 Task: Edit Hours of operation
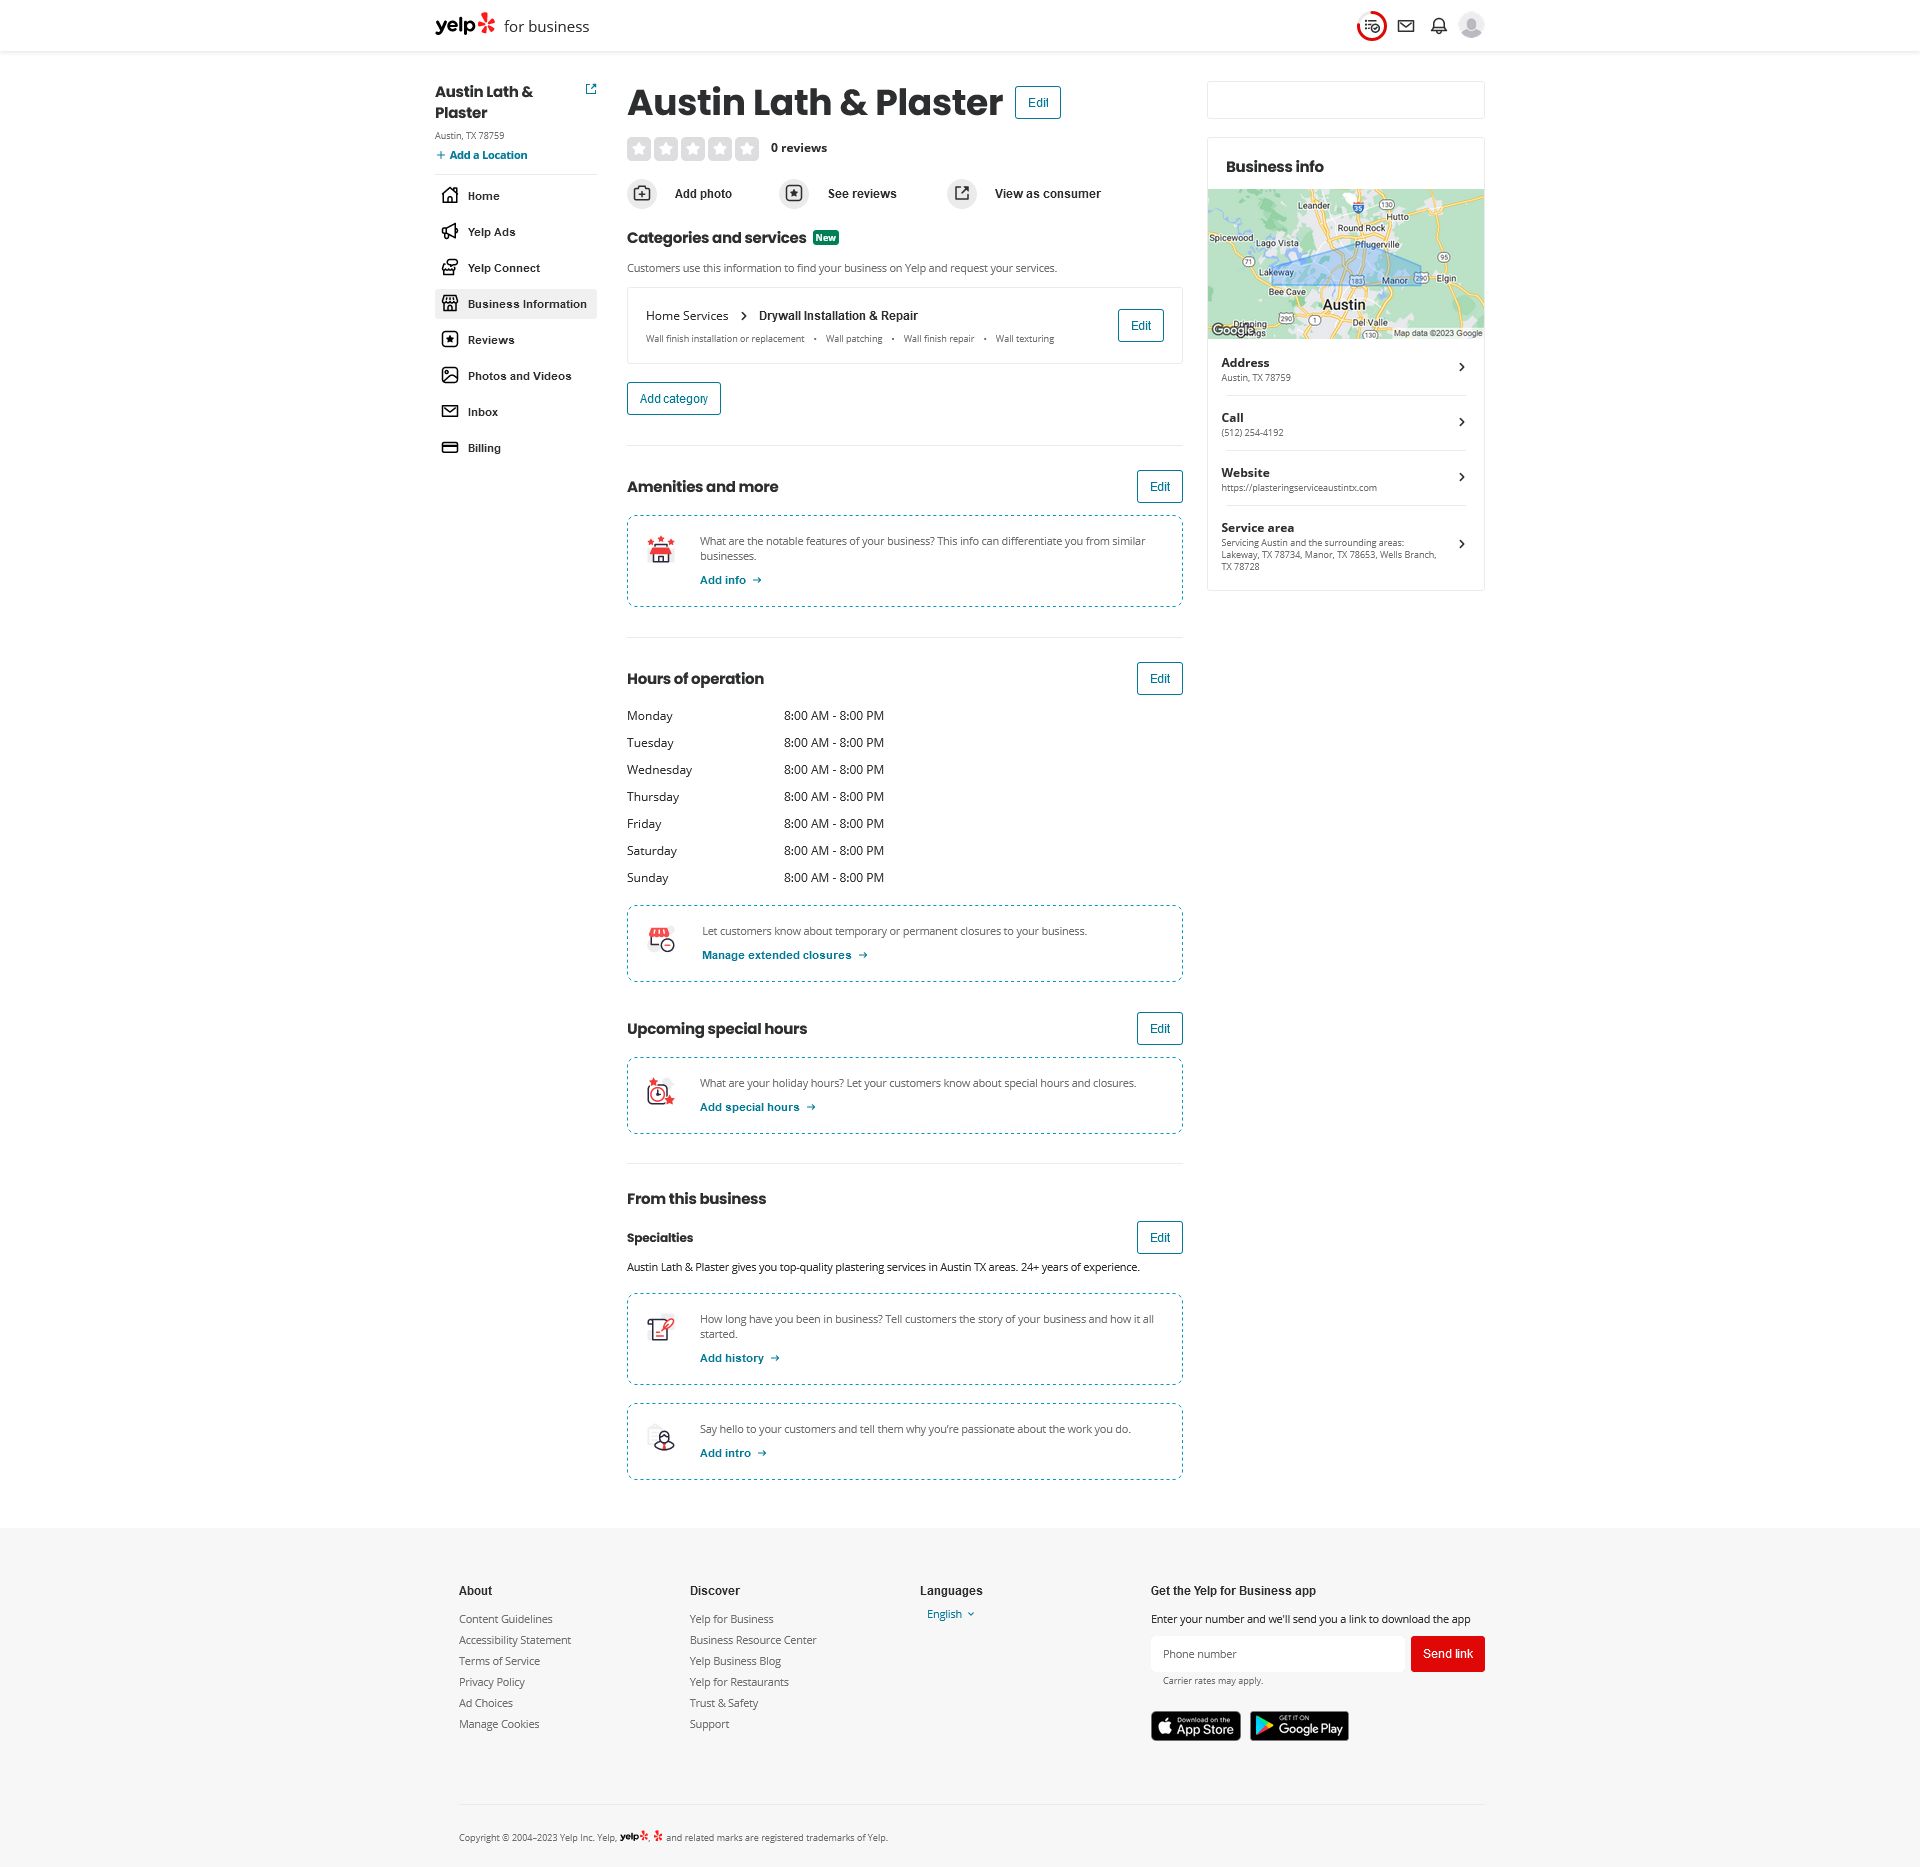[x=1159, y=679]
